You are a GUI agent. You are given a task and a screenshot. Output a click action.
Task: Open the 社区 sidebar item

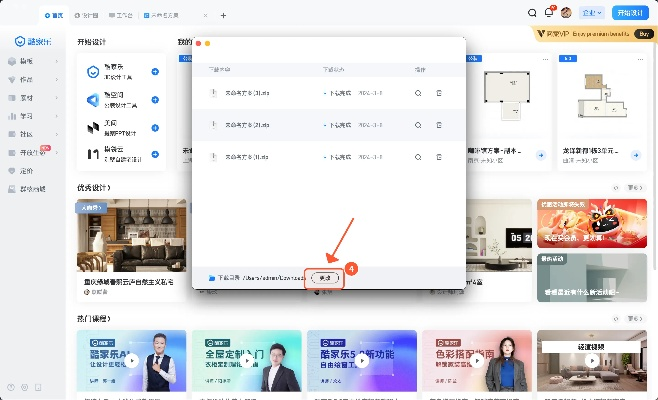pos(26,134)
